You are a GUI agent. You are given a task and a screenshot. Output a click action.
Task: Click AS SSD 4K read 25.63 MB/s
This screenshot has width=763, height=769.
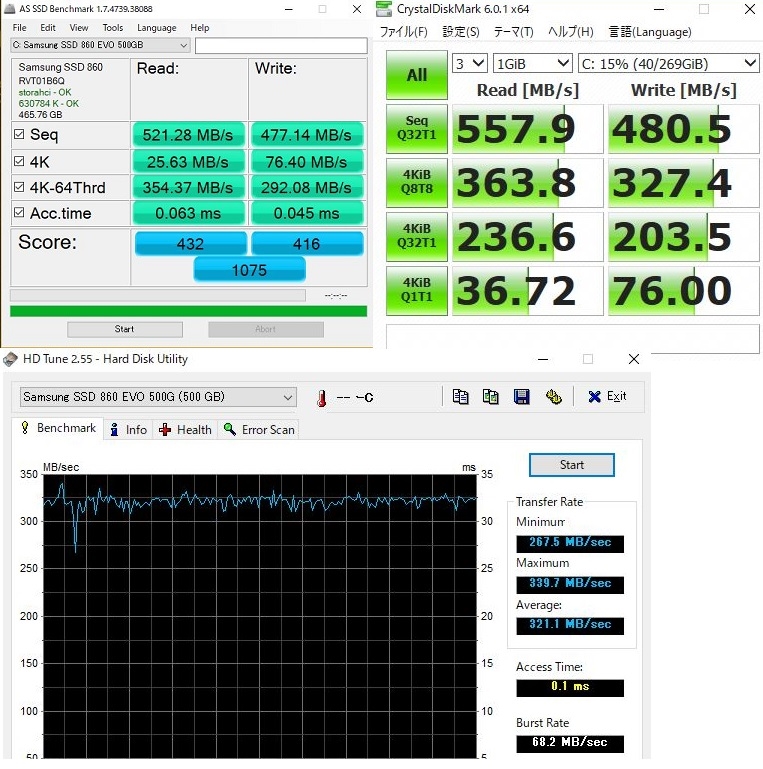(x=188, y=162)
